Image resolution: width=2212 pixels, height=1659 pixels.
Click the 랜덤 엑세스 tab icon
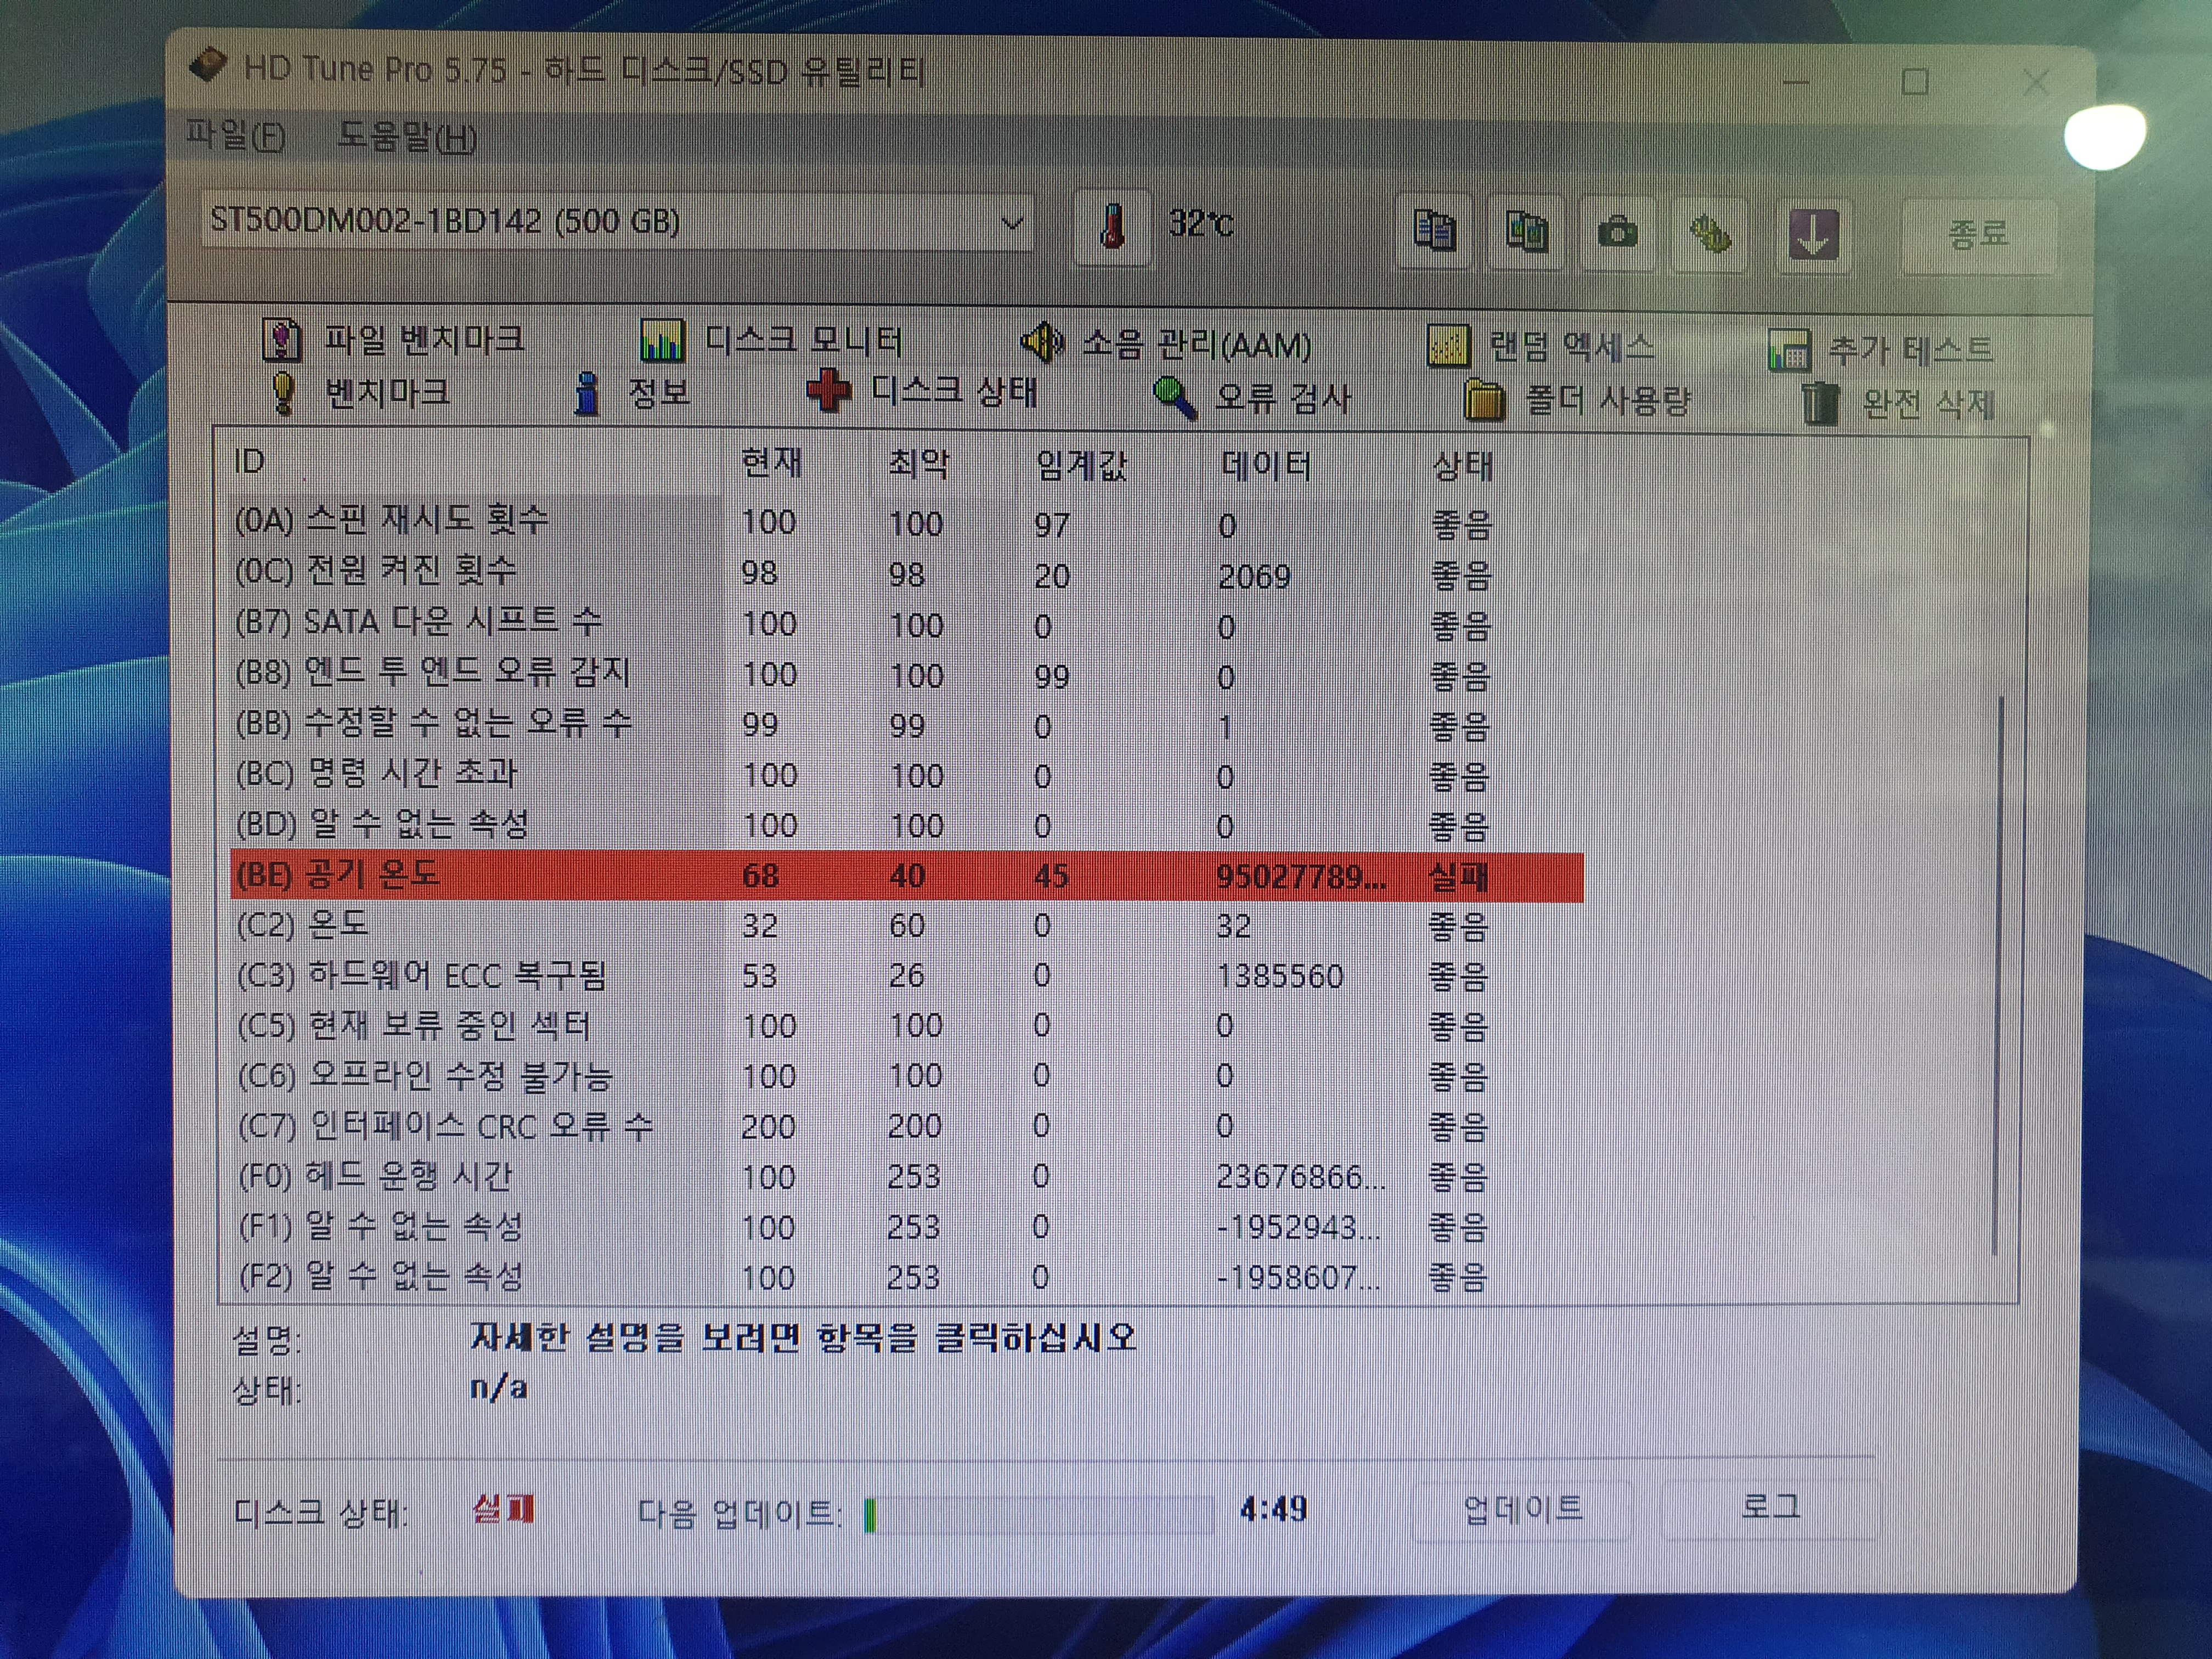pos(1448,347)
